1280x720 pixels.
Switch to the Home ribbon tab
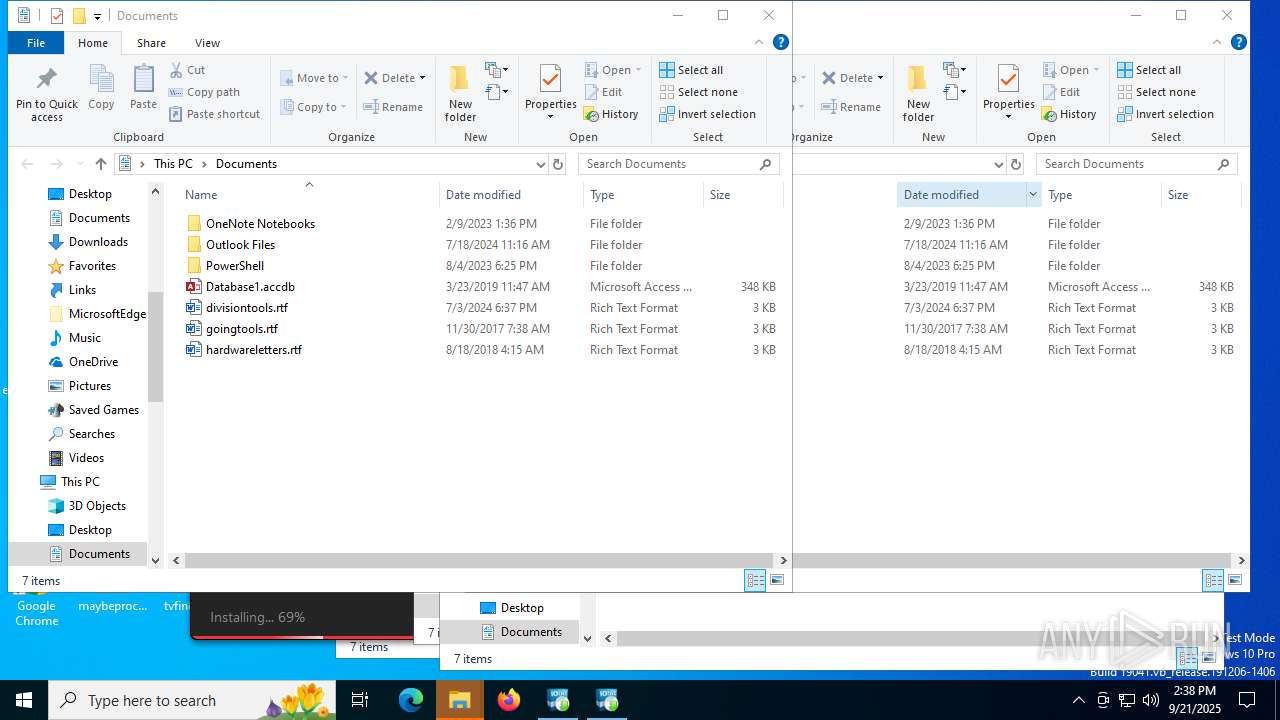93,43
